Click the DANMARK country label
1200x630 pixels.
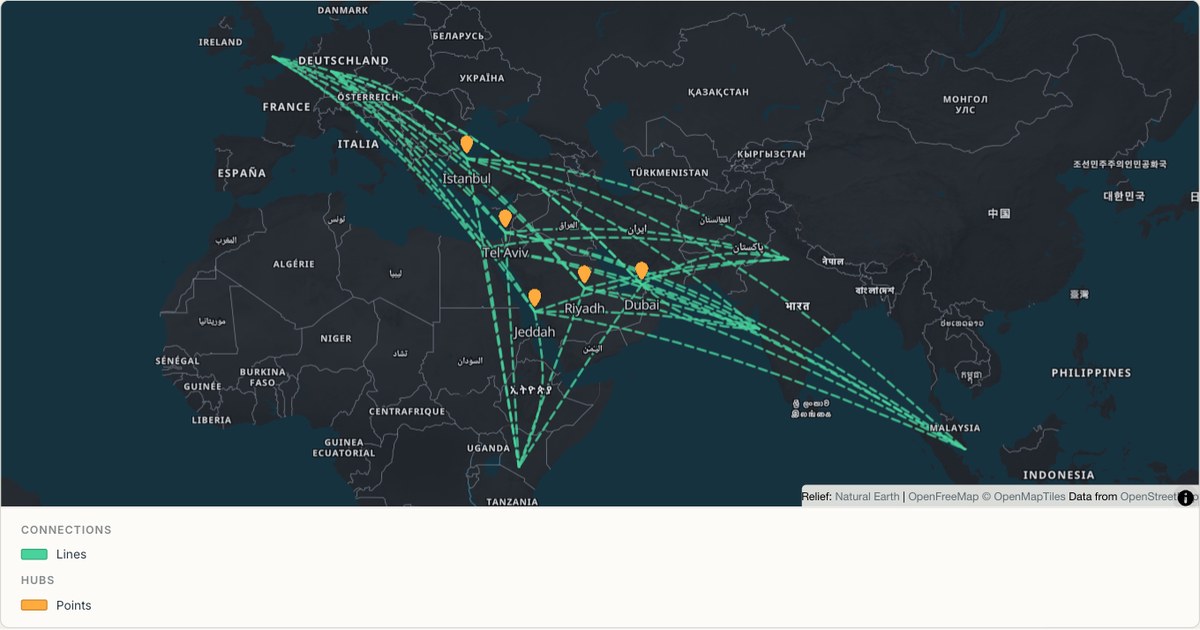tap(343, 10)
